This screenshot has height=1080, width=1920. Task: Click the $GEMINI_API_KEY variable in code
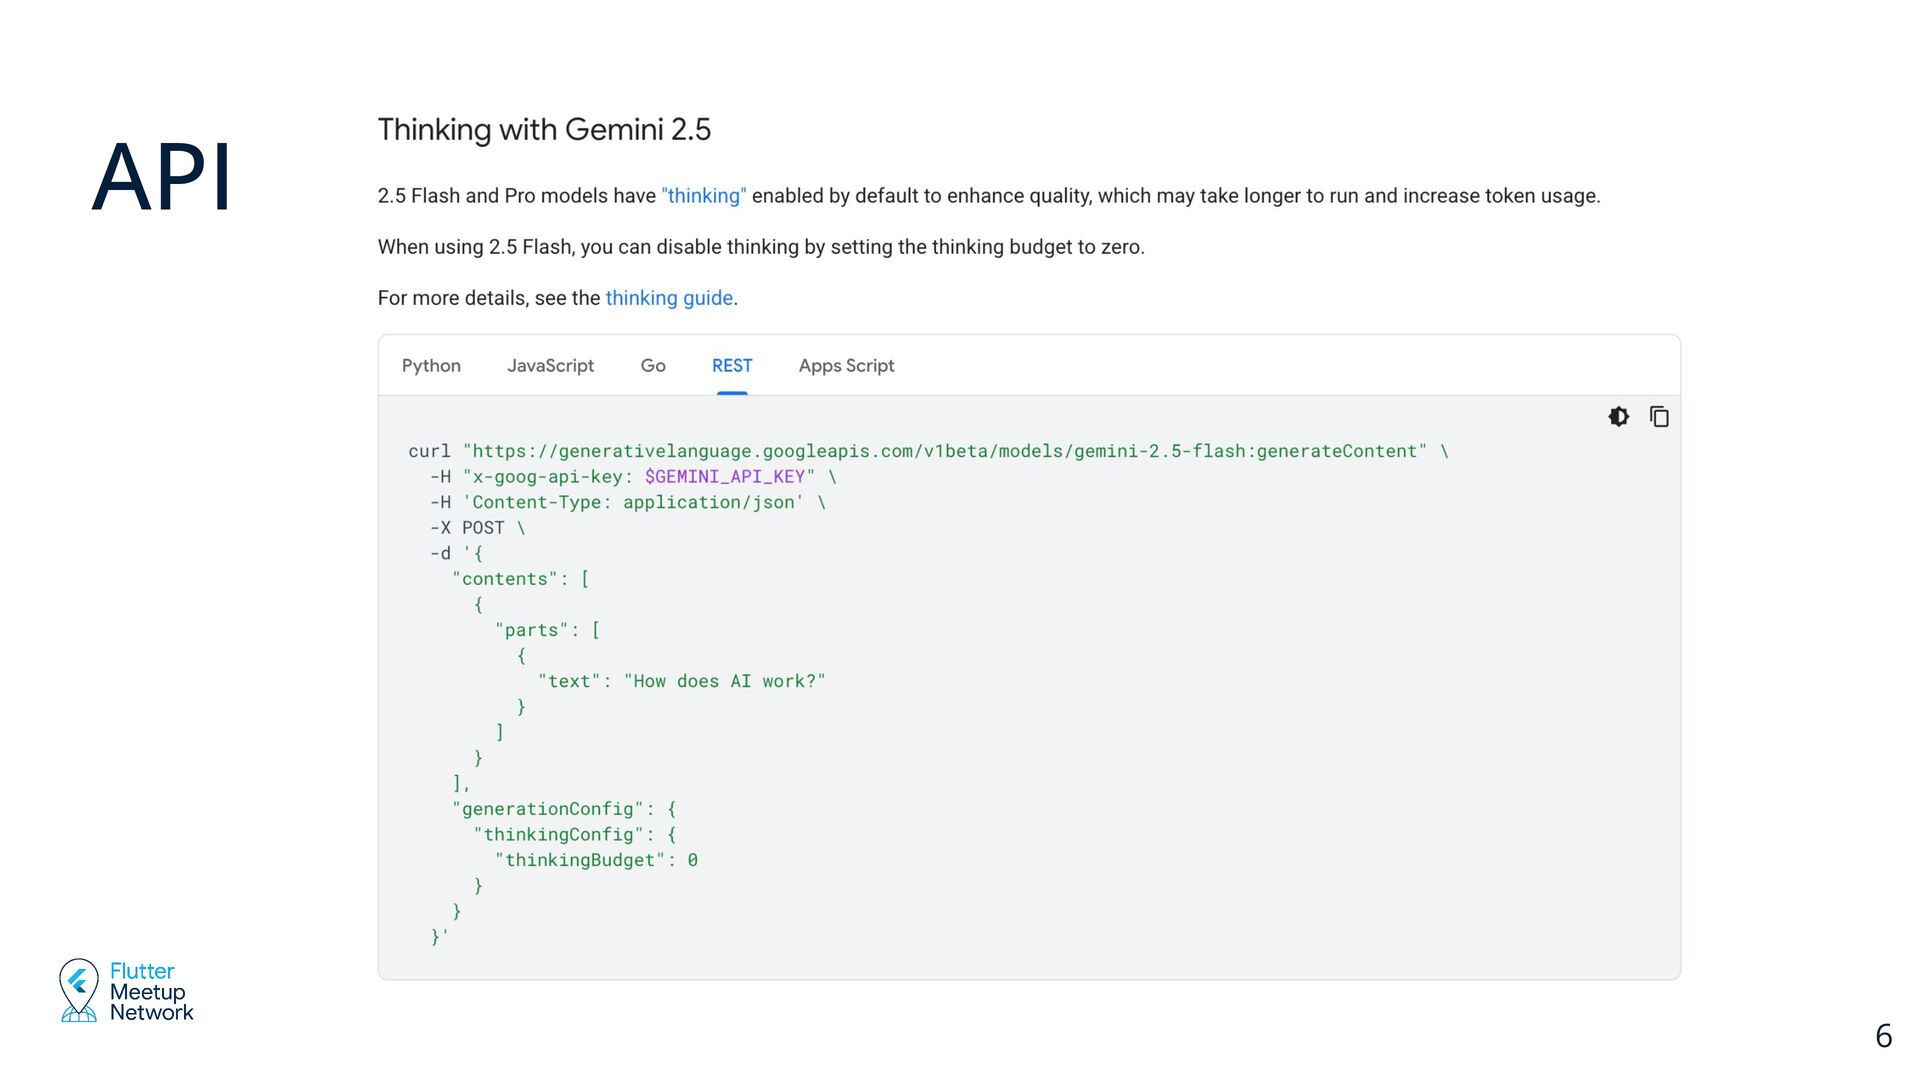pyautogui.click(x=725, y=477)
